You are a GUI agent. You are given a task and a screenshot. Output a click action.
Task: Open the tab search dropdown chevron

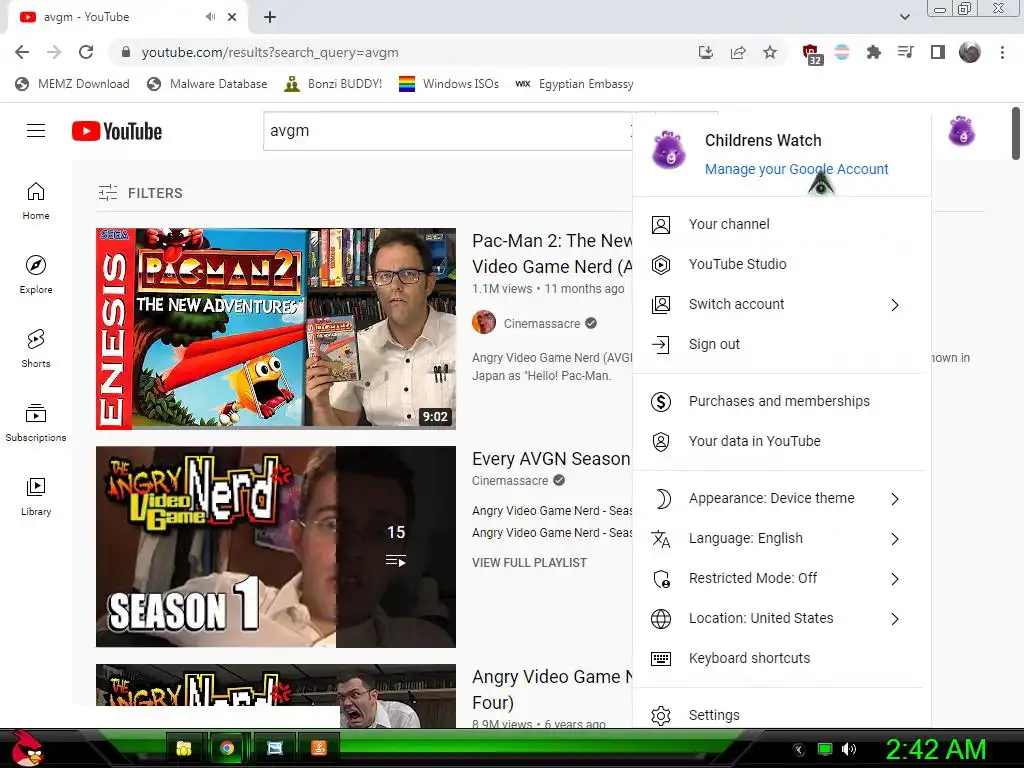(904, 17)
